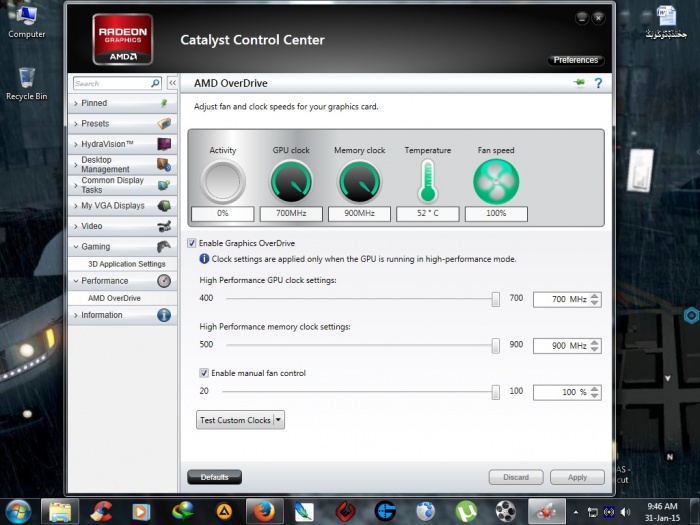Screen dimensions: 700x525
Task: Click the Video camera icon in sidebar
Action: click(x=164, y=226)
